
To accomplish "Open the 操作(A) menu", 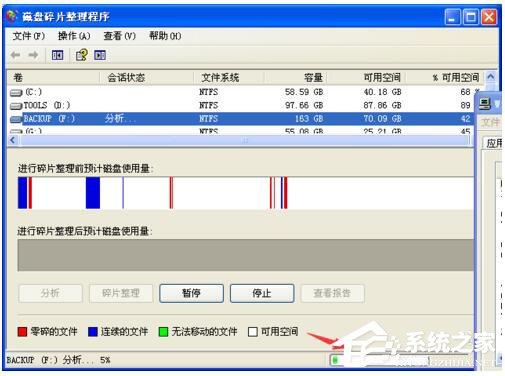I will pos(74,36).
